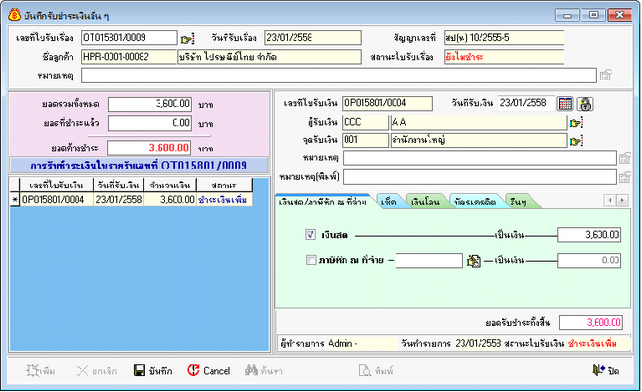642x392 pixels.
Task: Click จำนวนเงิน column header in grid
Action: [x=170, y=185]
